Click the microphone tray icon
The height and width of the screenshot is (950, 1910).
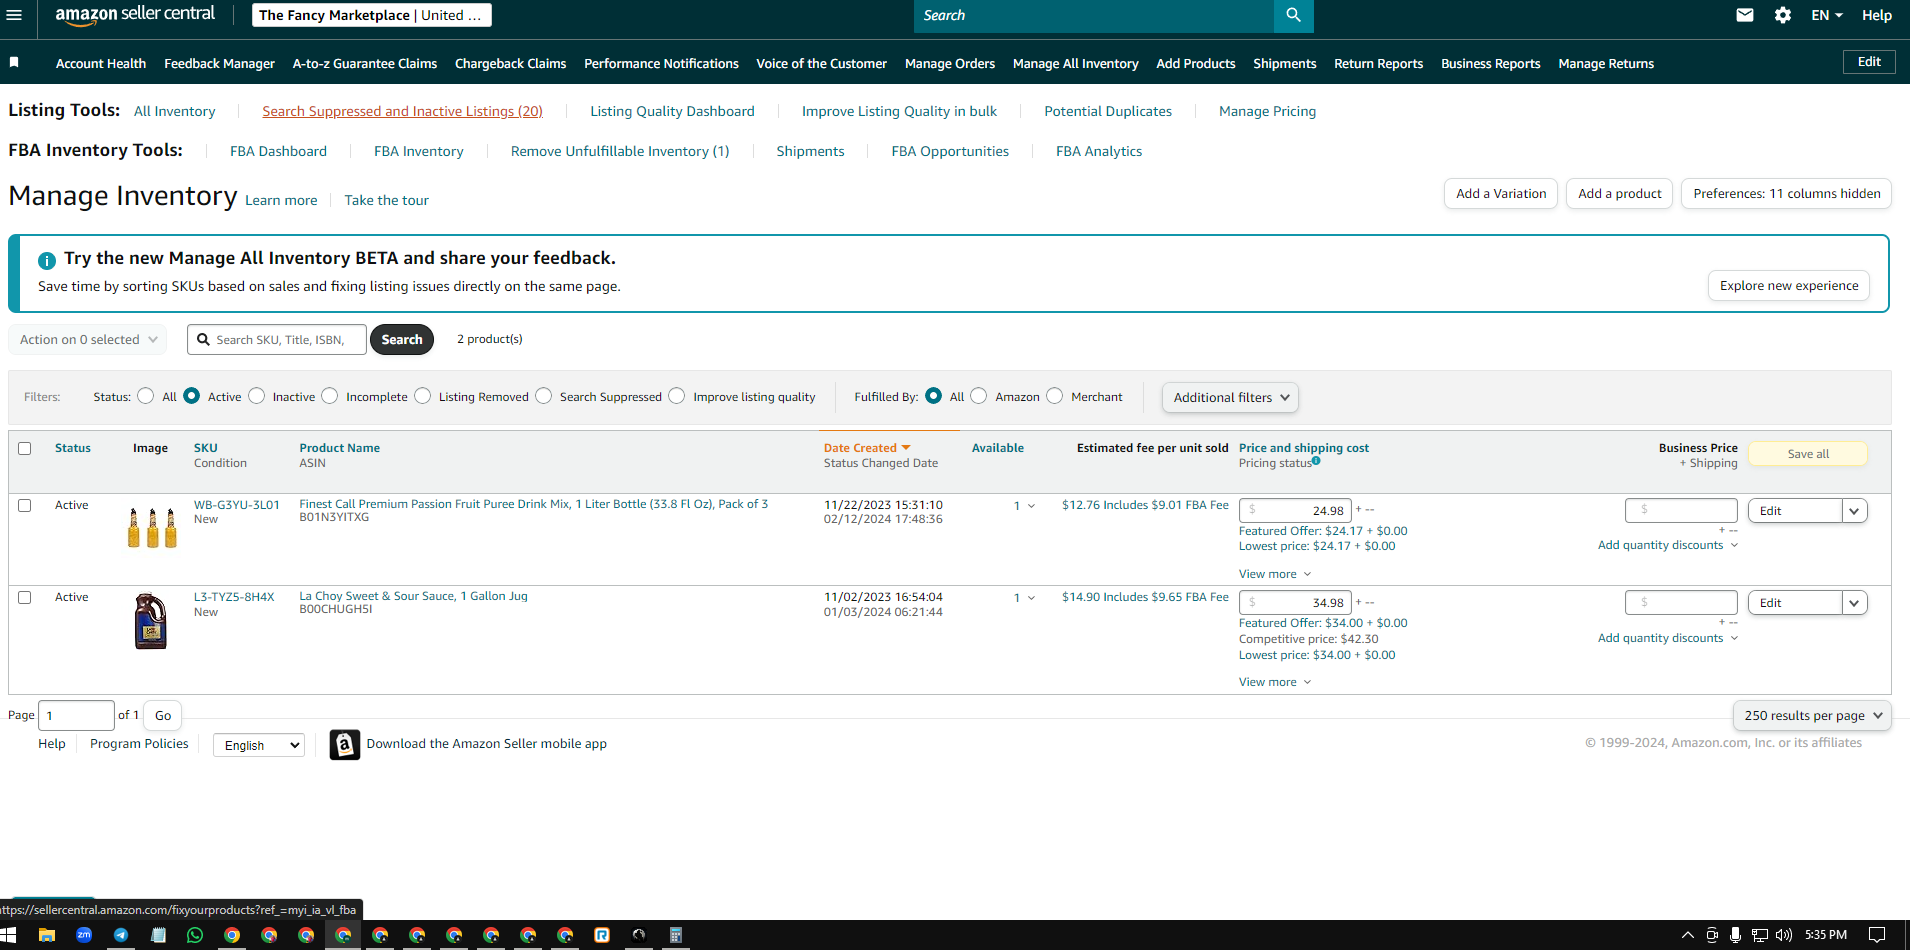click(1735, 935)
